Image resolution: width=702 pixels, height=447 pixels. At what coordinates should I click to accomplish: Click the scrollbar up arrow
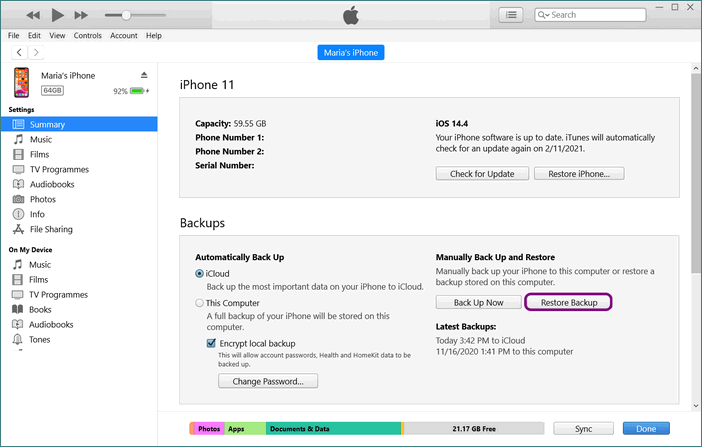point(696,69)
